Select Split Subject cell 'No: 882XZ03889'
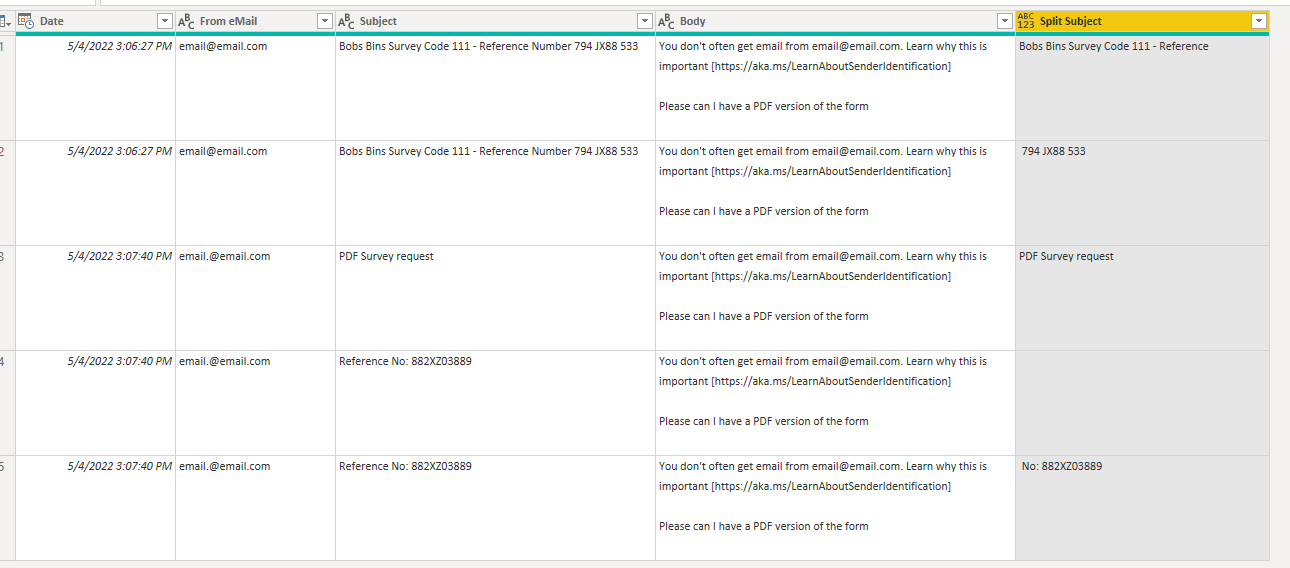The image size is (1290, 568). [1142, 508]
